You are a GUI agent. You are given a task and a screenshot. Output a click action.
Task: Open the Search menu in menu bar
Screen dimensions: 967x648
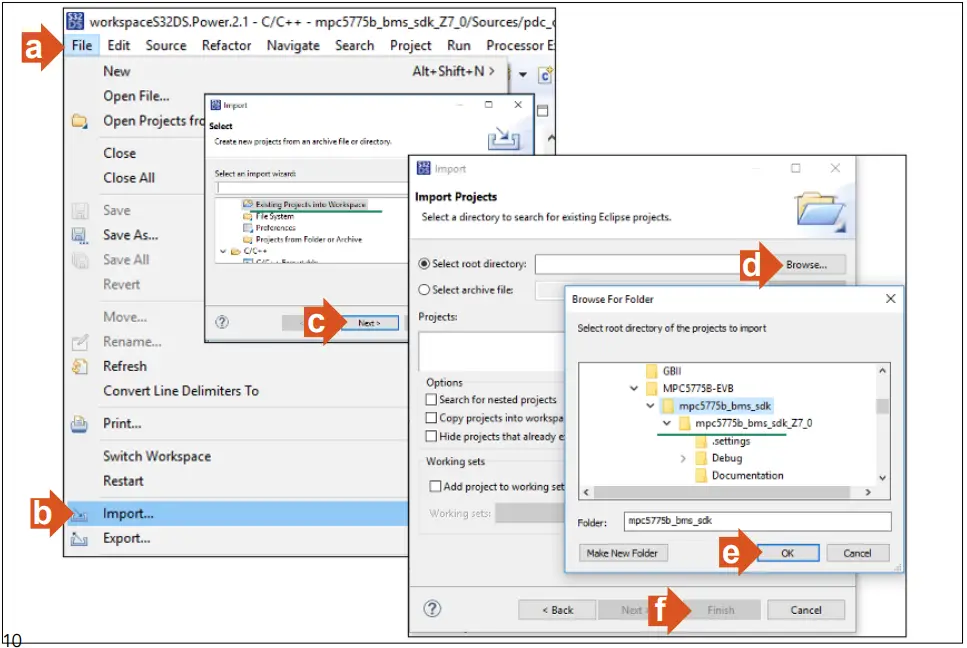[x=355, y=45]
